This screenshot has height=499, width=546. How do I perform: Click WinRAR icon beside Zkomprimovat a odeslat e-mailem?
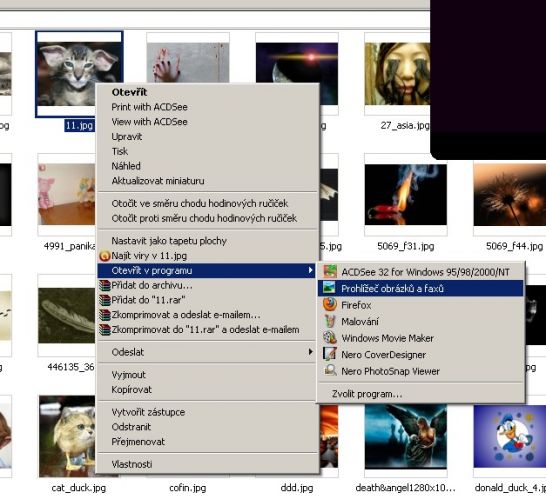104,315
